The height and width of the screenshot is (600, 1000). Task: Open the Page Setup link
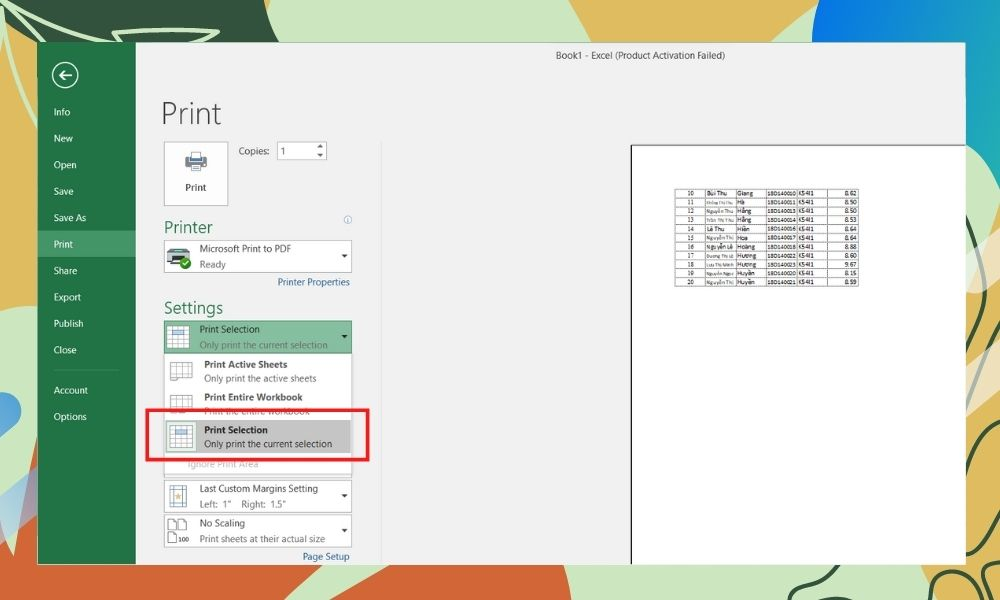326,557
